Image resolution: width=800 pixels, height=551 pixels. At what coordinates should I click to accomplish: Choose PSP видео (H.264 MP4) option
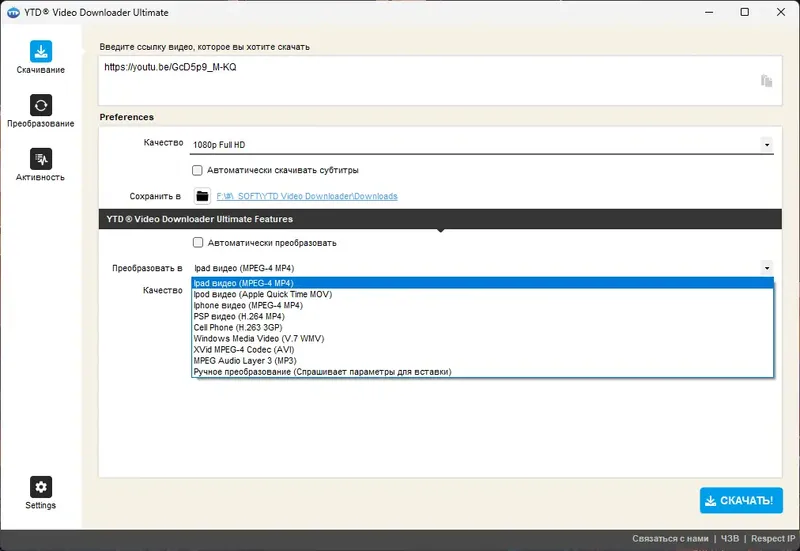point(483,316)
